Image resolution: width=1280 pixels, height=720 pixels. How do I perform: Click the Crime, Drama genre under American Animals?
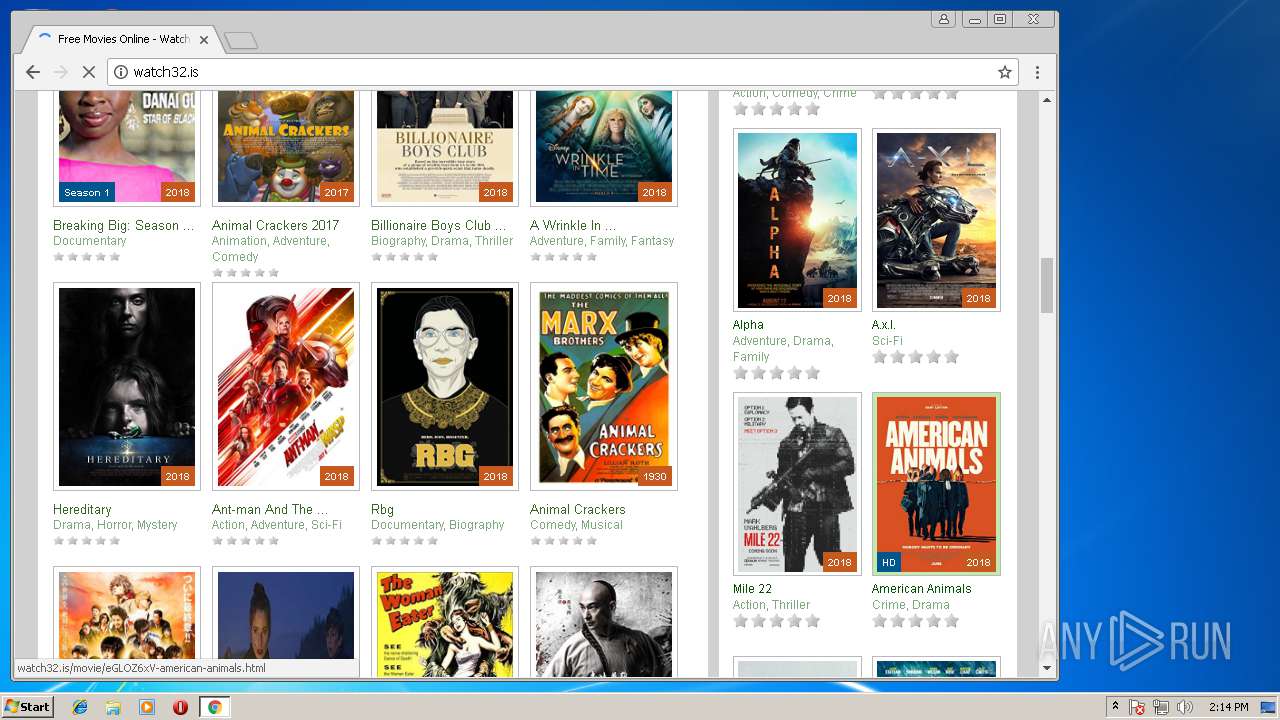pos(911,605)
